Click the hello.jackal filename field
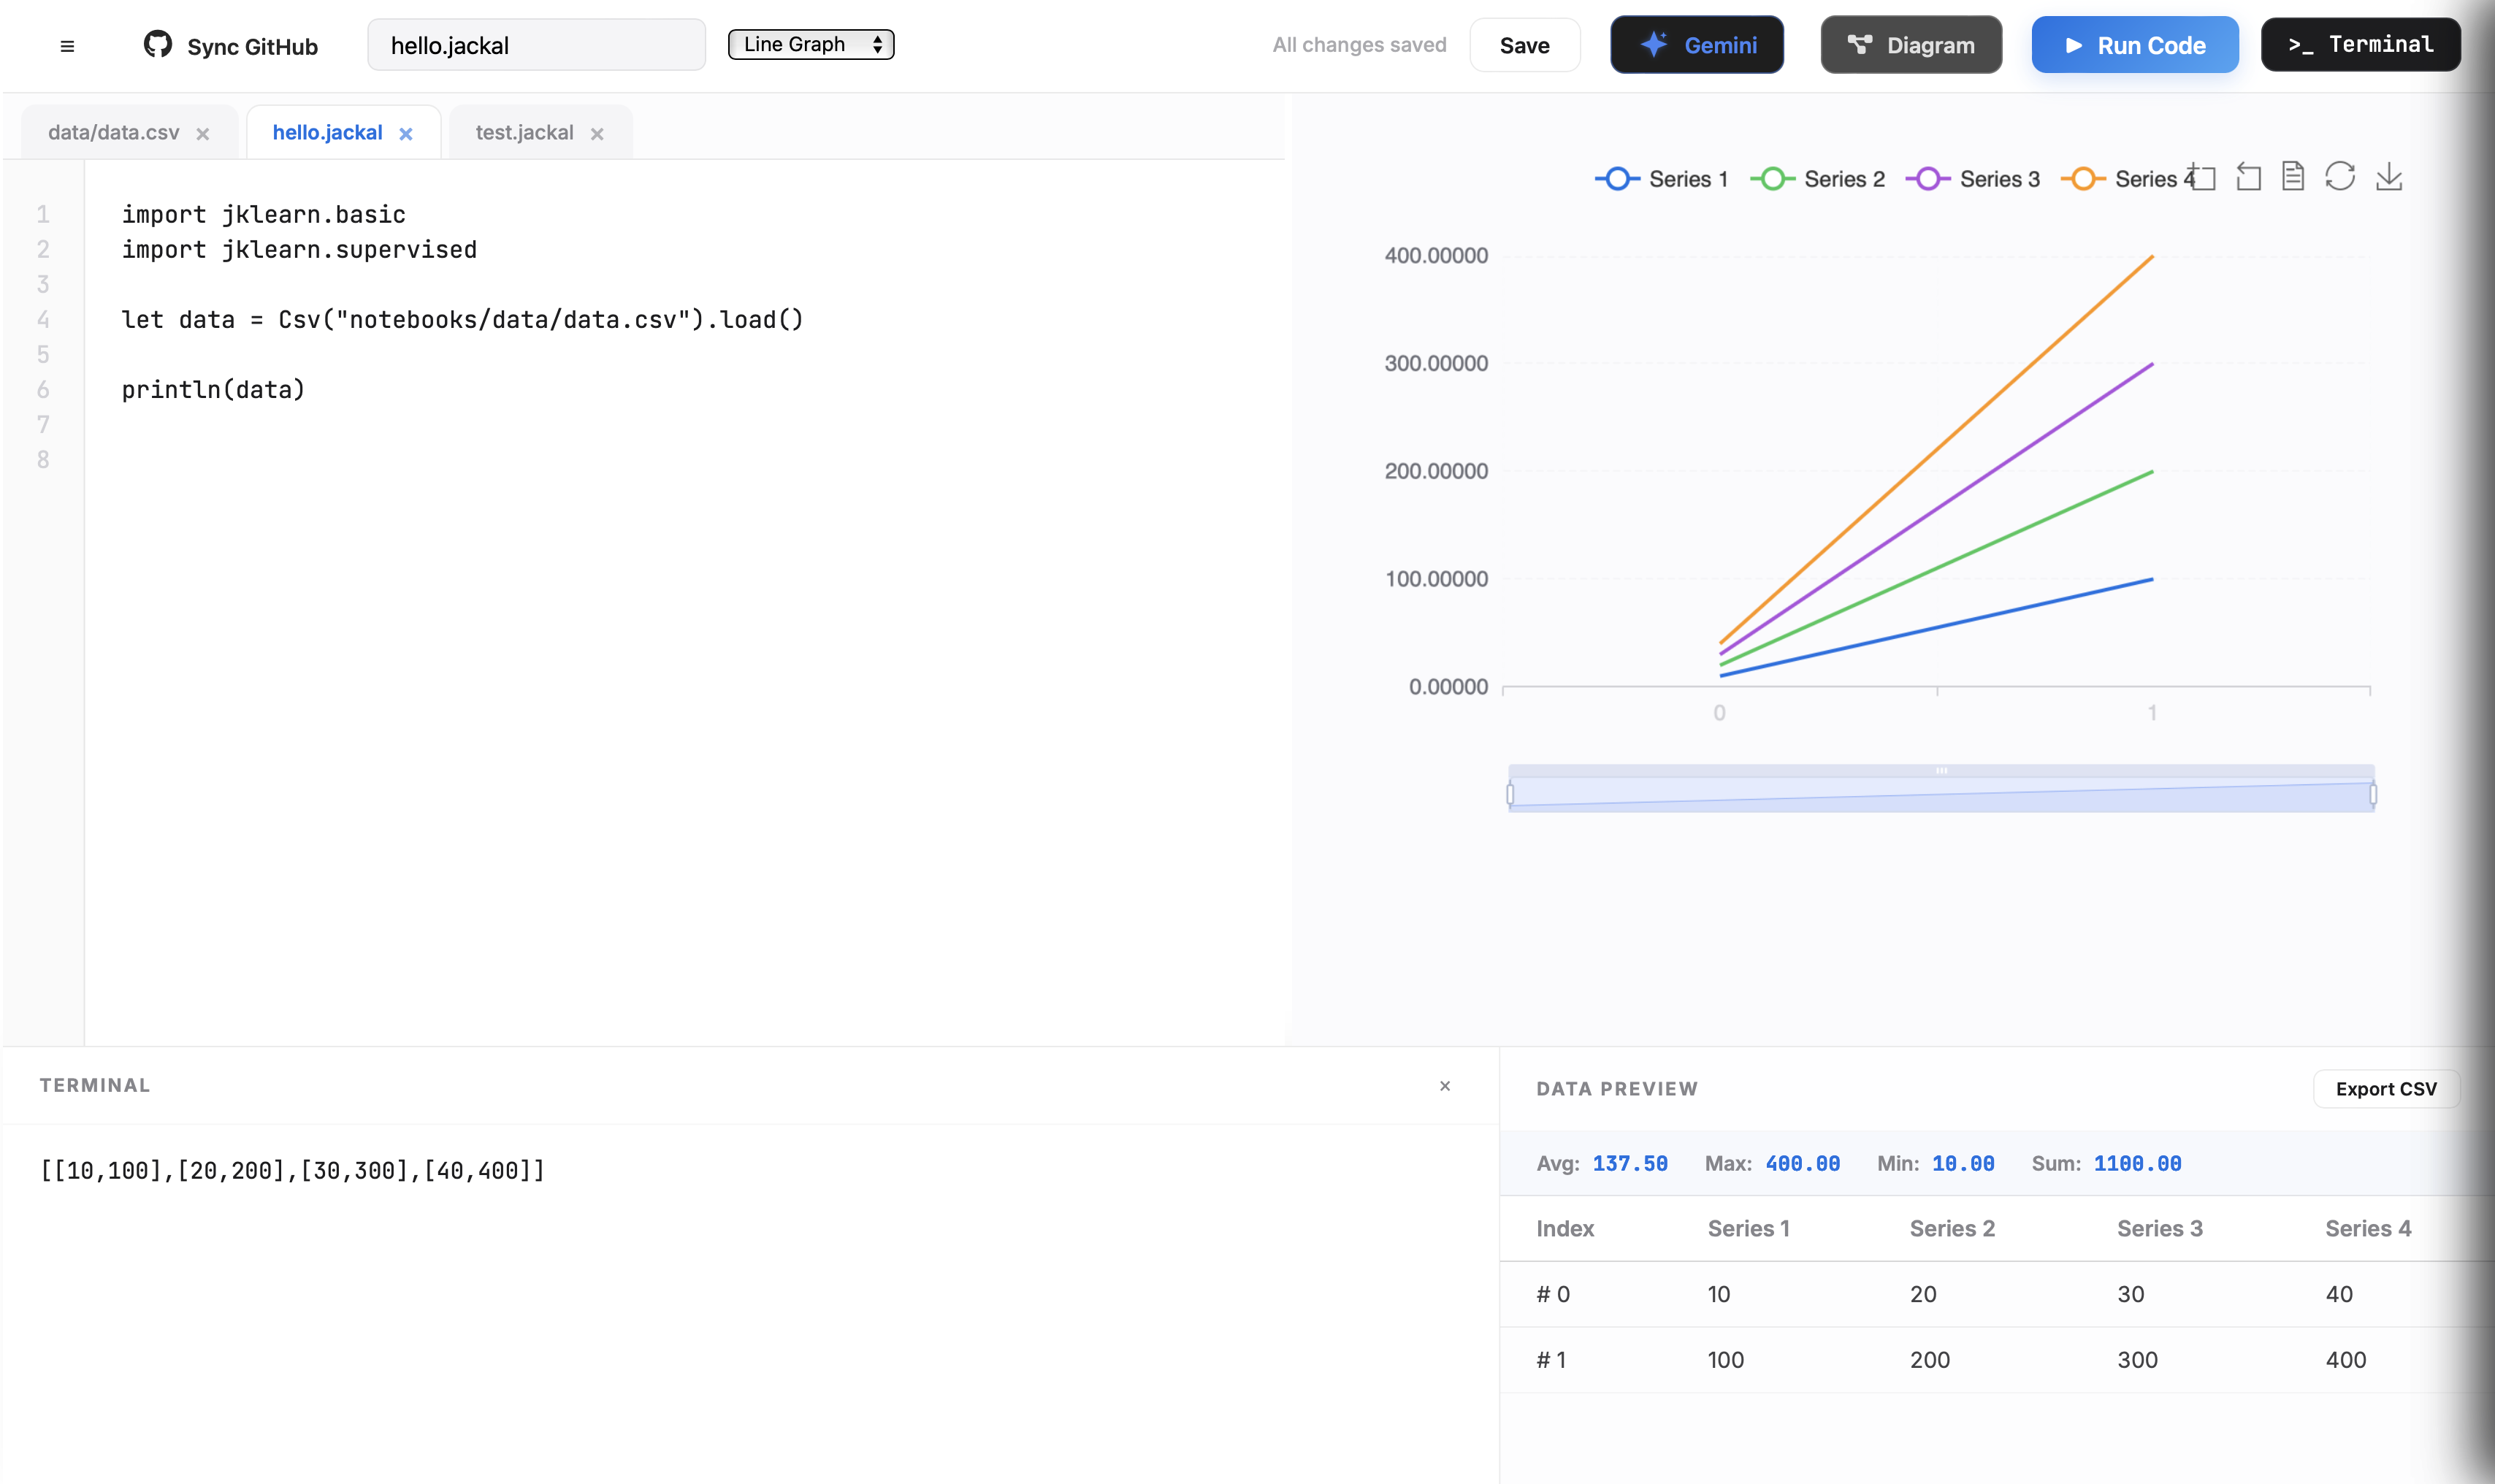 536,46
